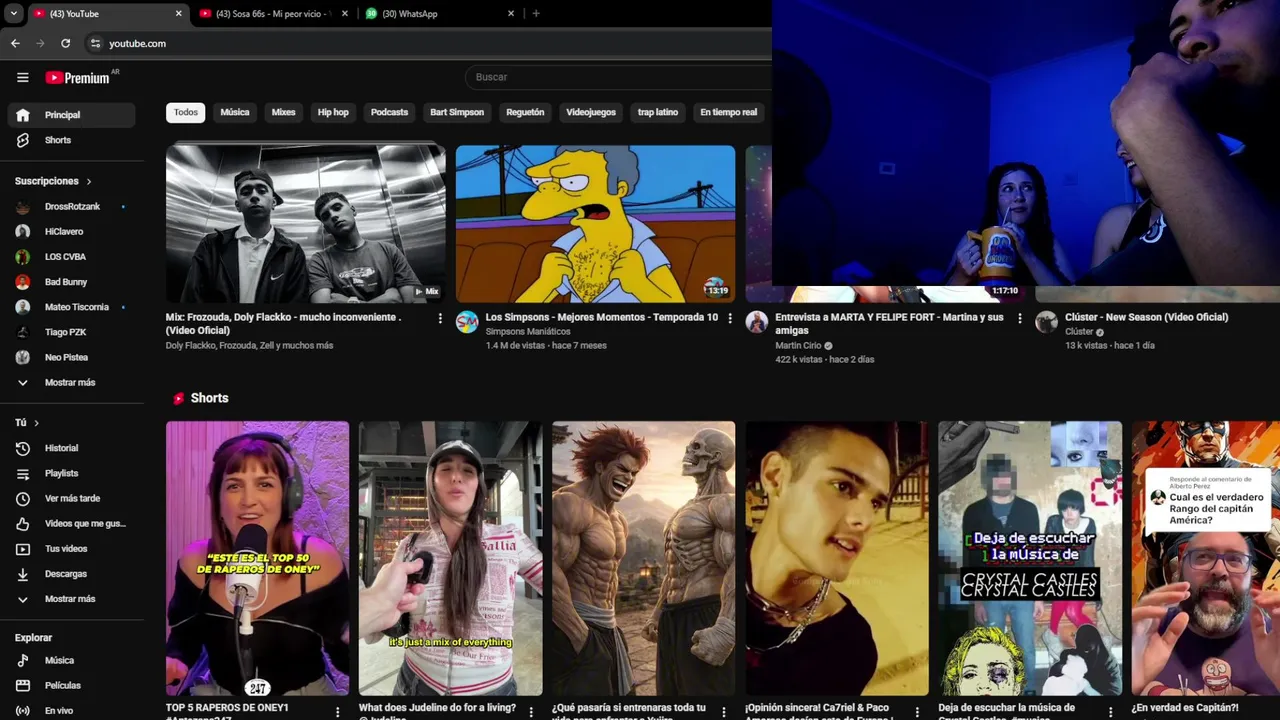Go to Principal in the sidebar
Image resolution: width=1280 pixels, height=720 pixels.
[70, 115]
